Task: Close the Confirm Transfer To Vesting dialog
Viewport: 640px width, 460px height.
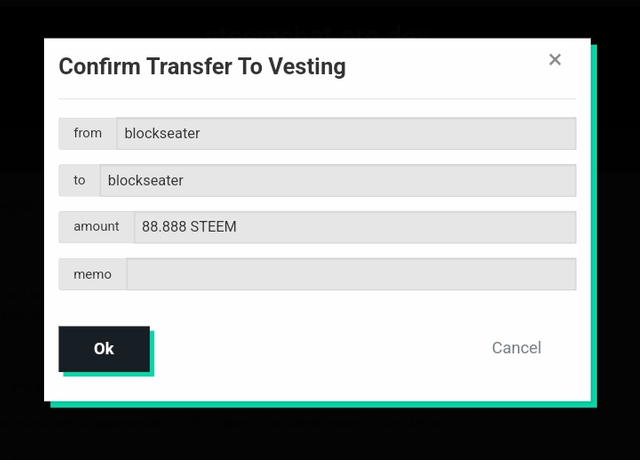Action: pyautogui.click(x=555, y=60)
